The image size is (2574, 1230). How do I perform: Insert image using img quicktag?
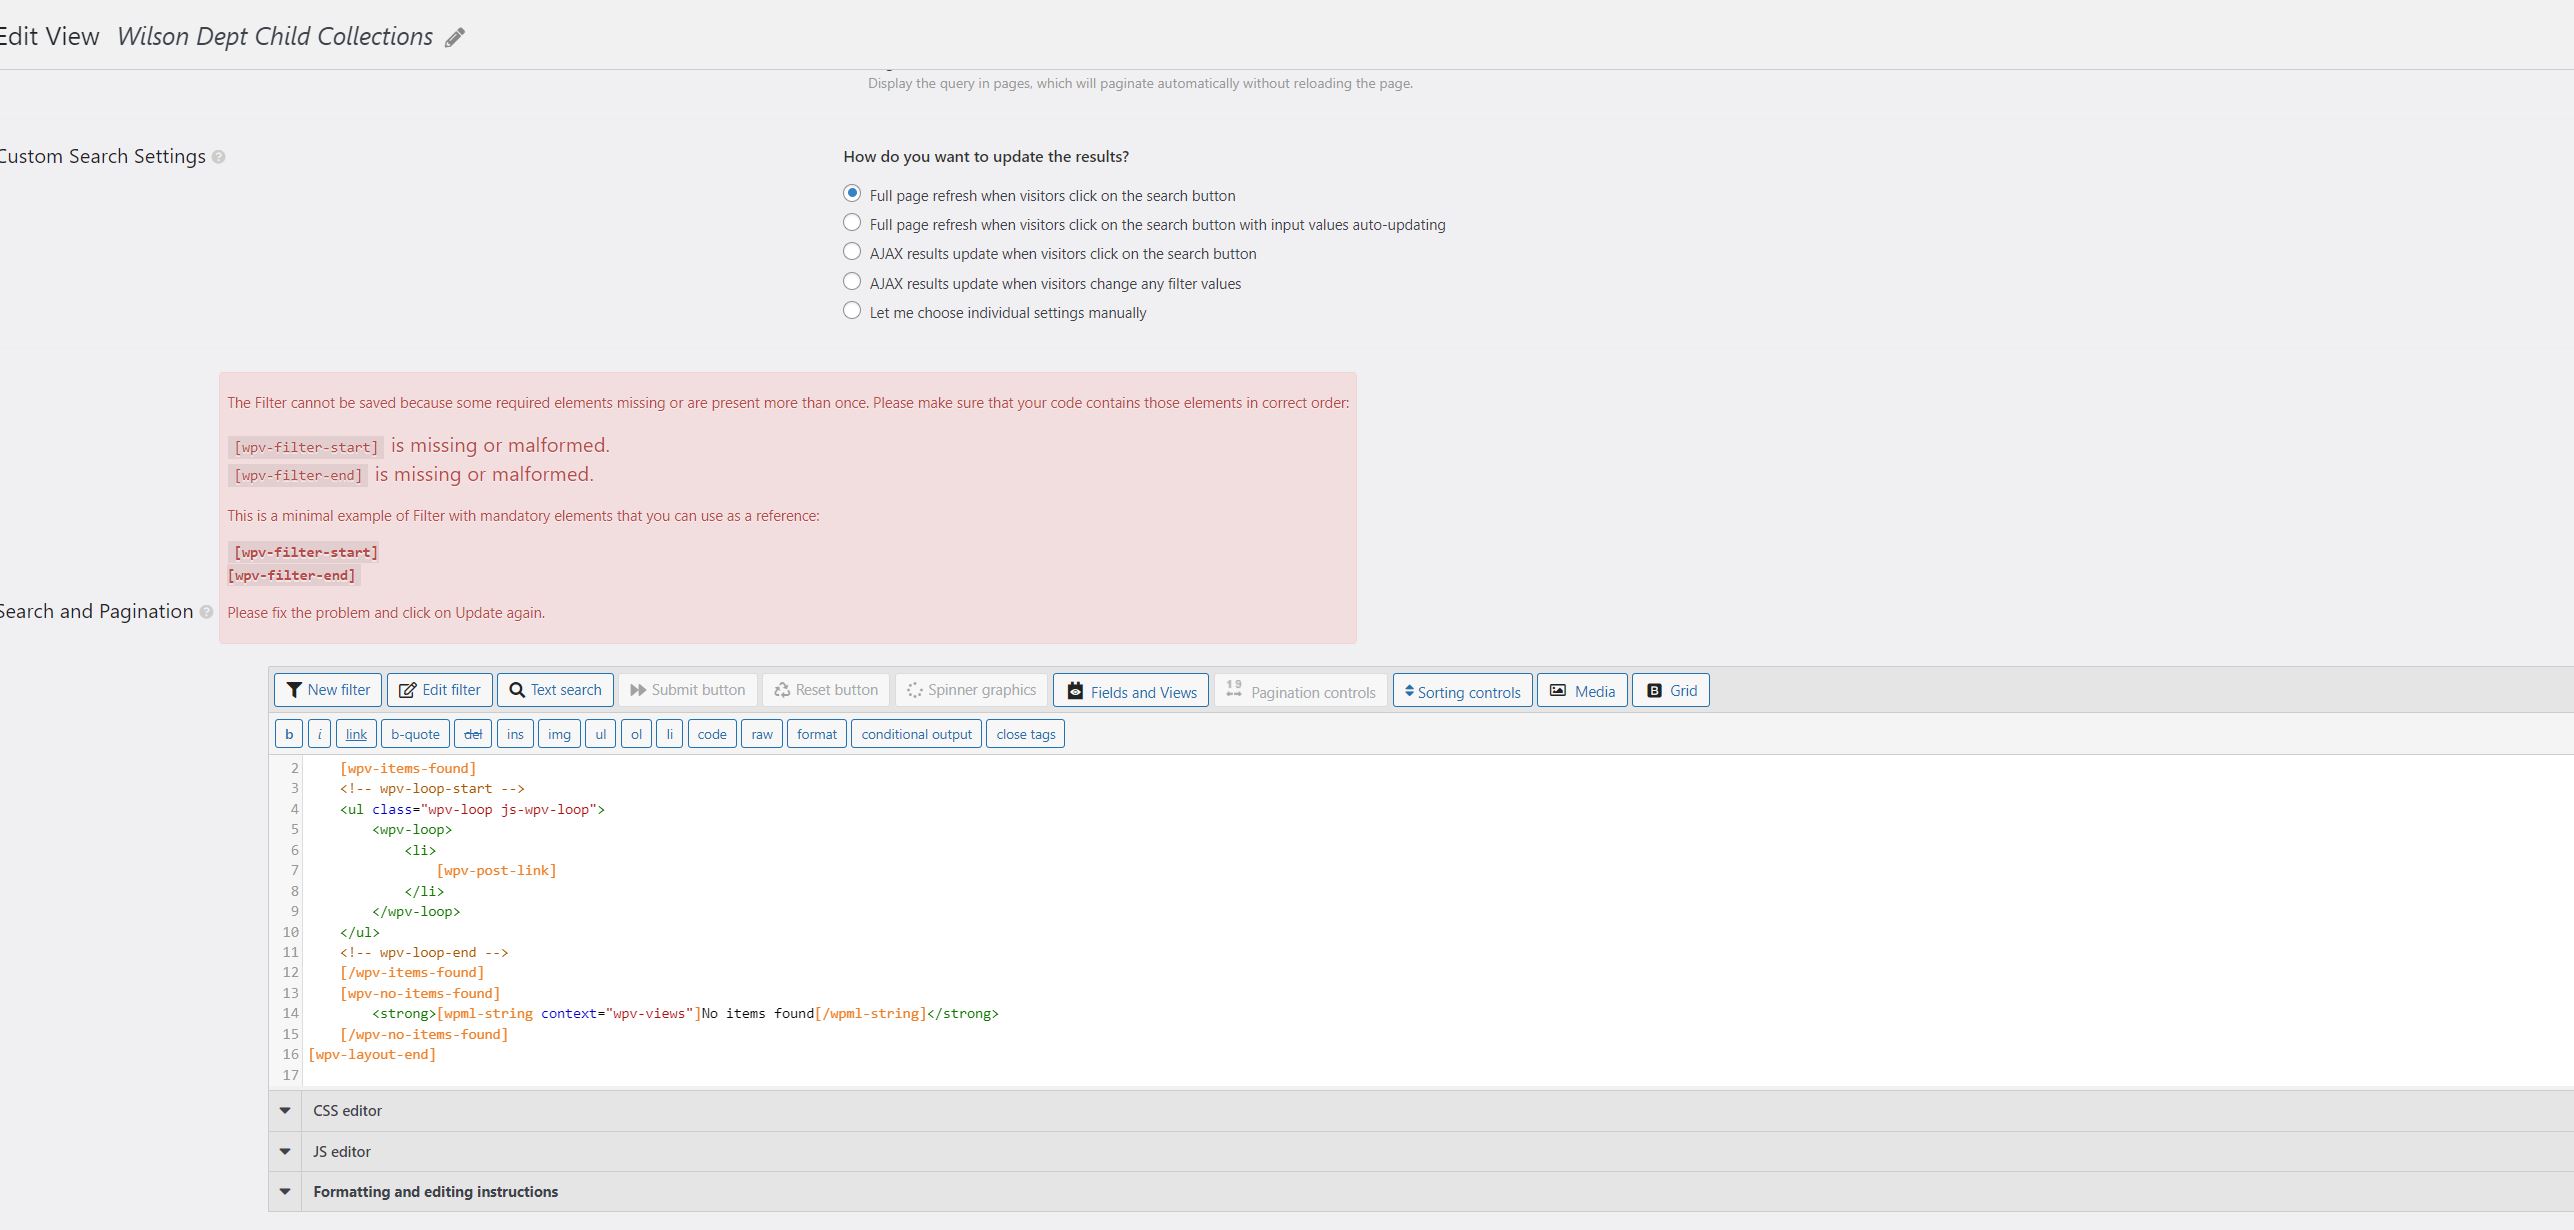559,734
